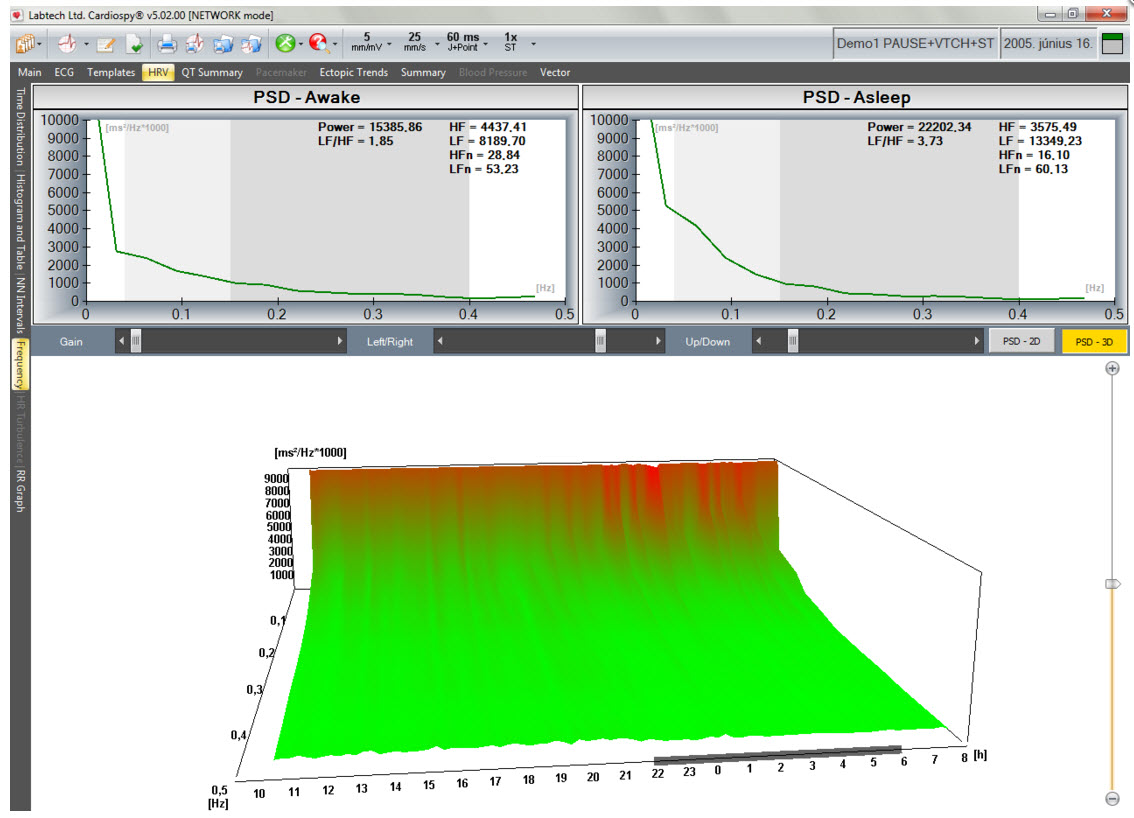Viewport: 1134px width, 818px height.
Task: Click the printer icon
Action: pyautogui.click(x=167, y=43)
